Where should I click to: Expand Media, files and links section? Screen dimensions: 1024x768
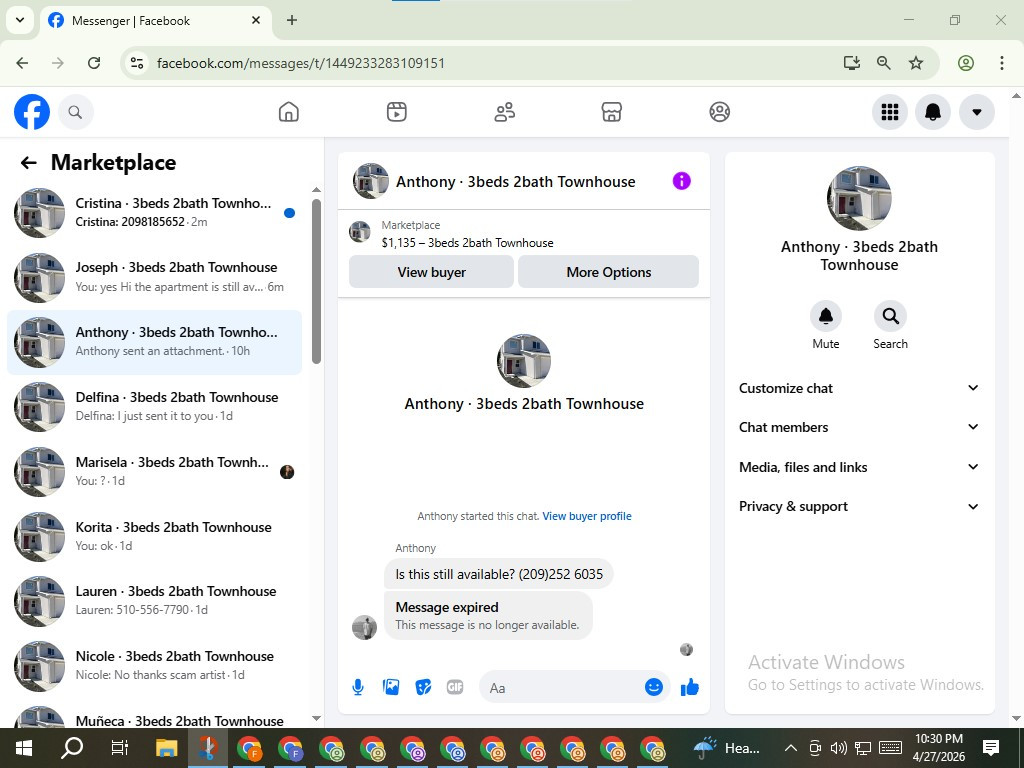click(859, 467)
